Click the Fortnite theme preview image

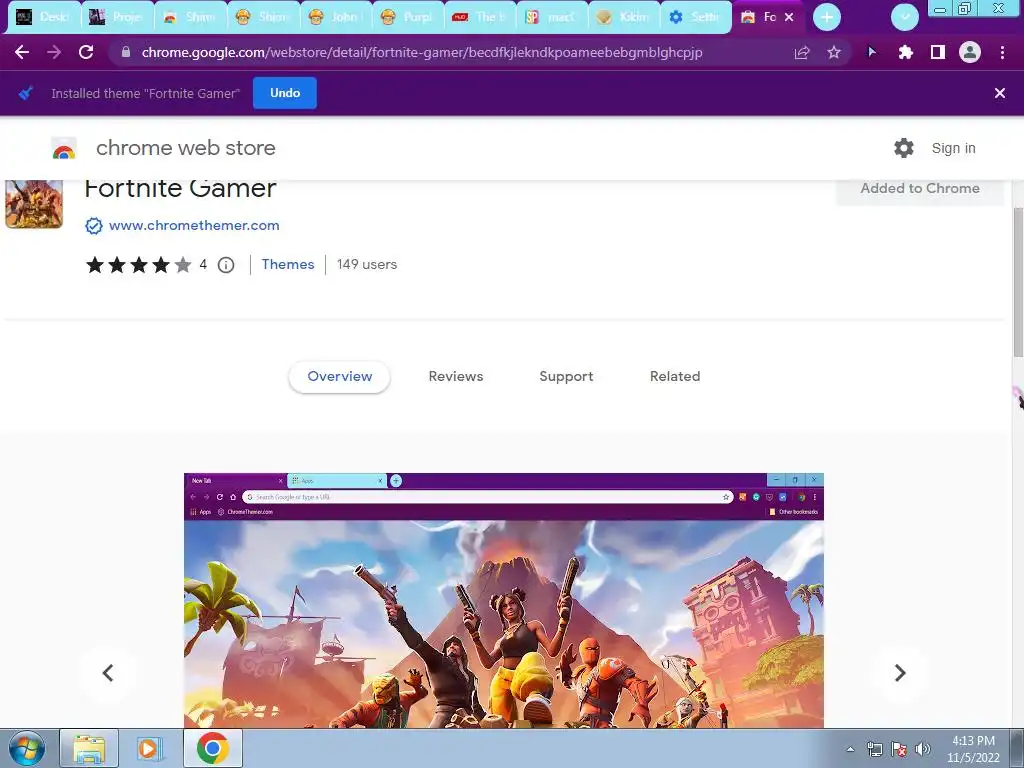pos(504,600)
